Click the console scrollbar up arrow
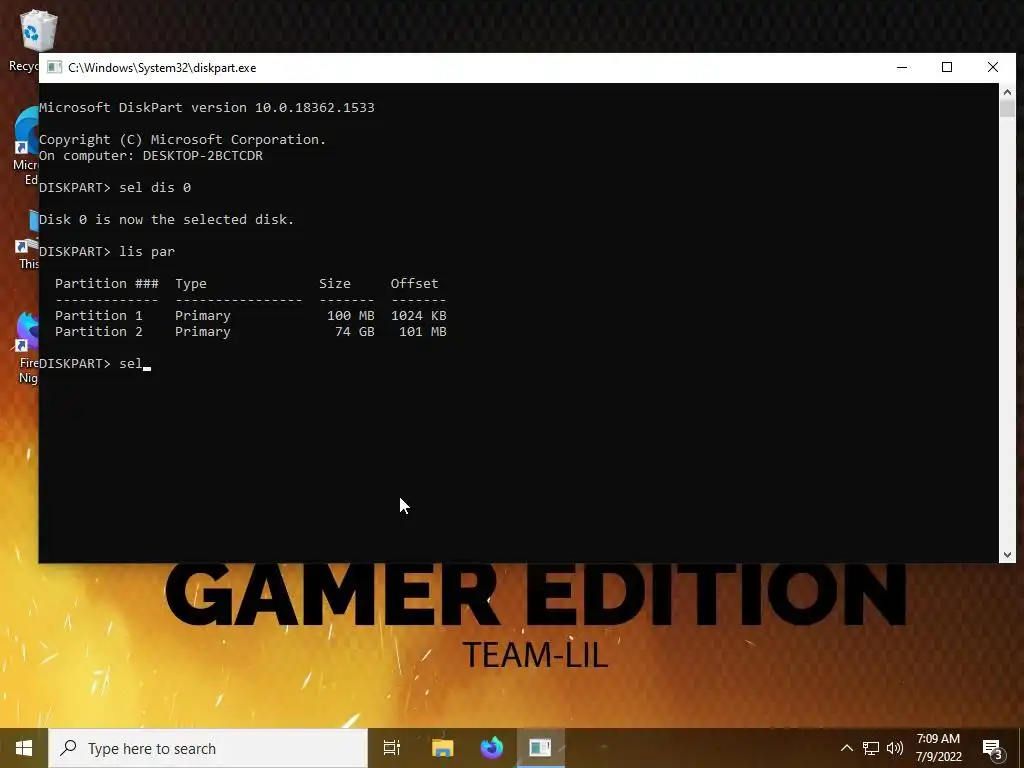The height and width of the screenshot is (768, 1024). tap(1007, 92)
